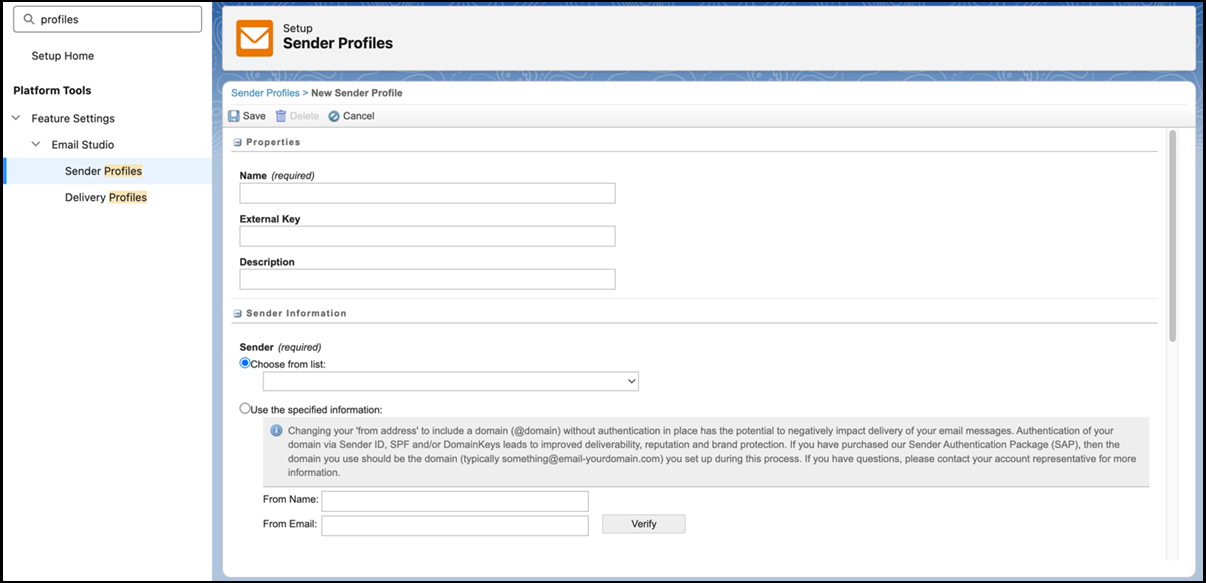
Task: Open Delivery Profiles in the sidebar
Action: coord(106,197)
